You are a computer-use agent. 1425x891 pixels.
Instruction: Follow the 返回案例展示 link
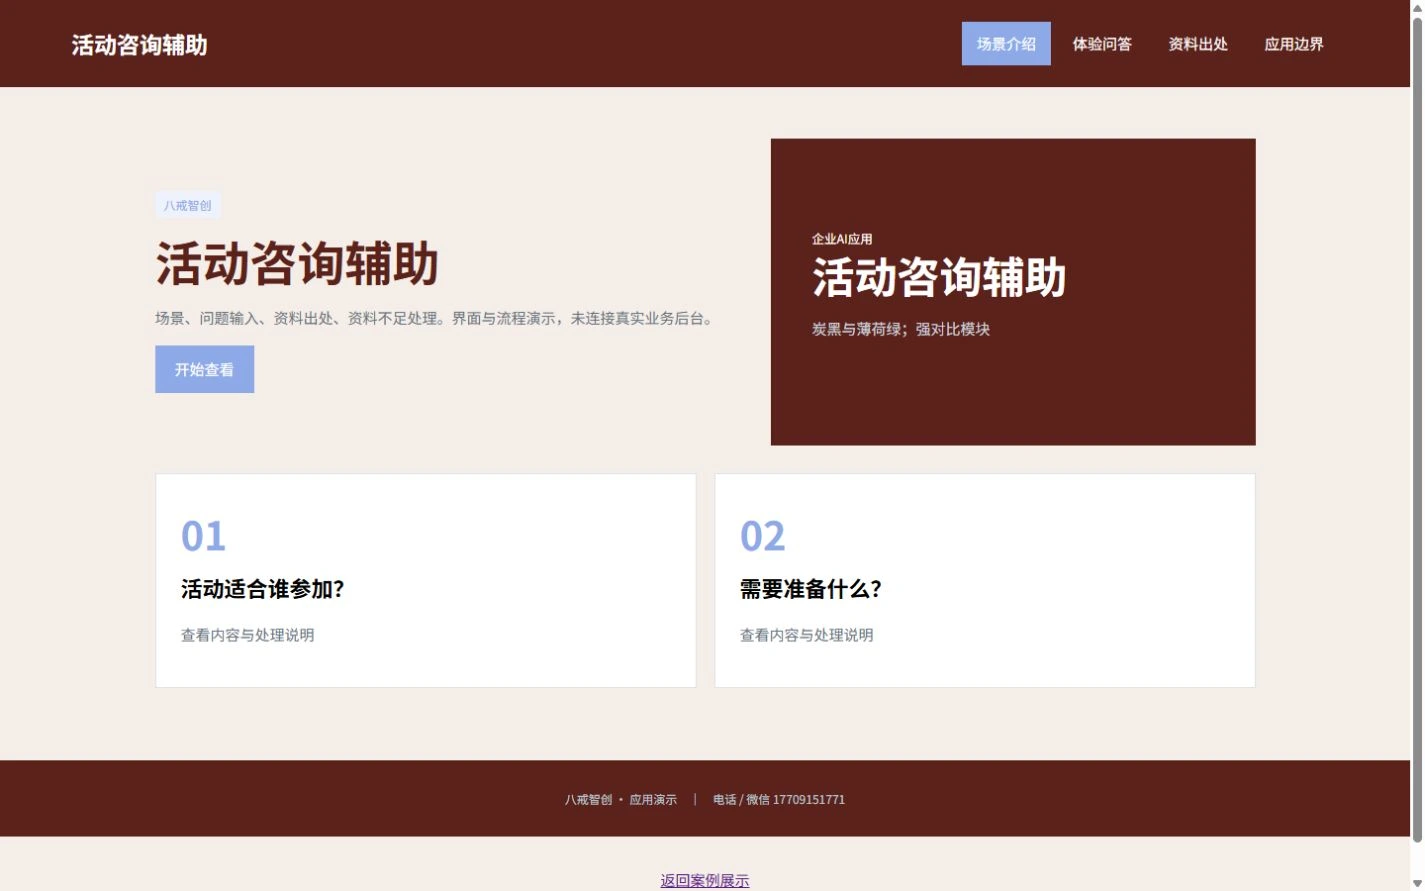[x=705, y=880]
